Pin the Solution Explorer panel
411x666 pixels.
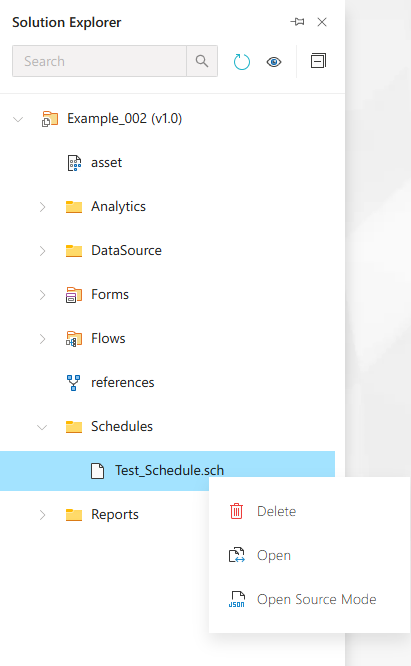pyautogui.click(x=297, y=22)
